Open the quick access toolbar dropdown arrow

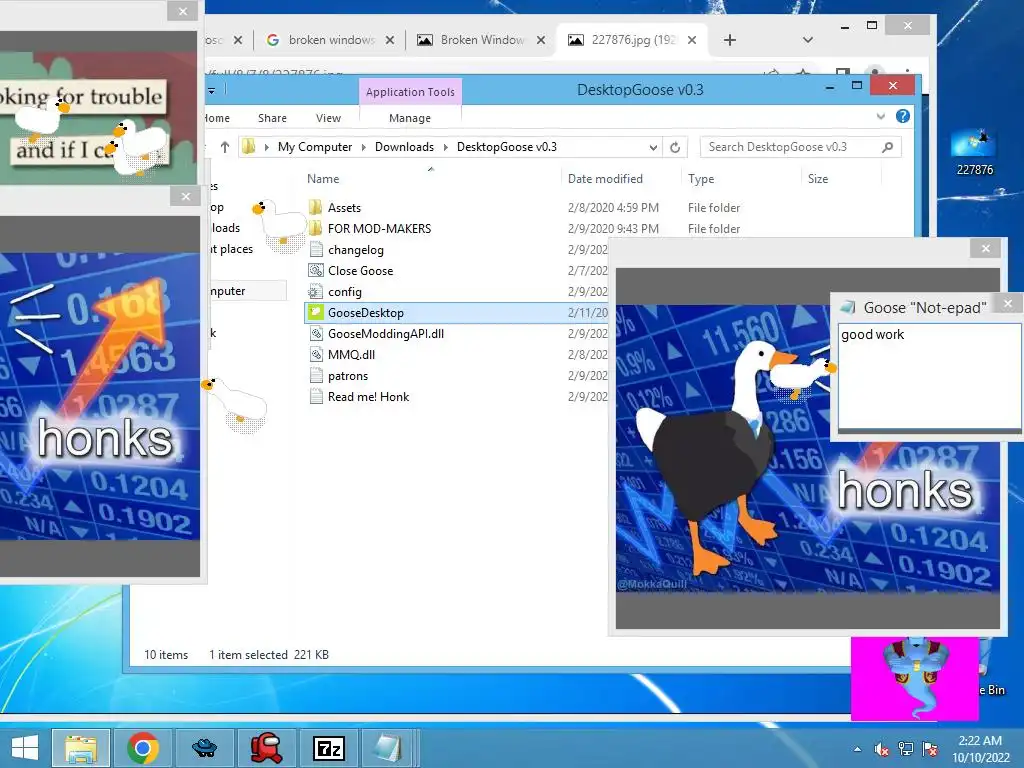212,91
